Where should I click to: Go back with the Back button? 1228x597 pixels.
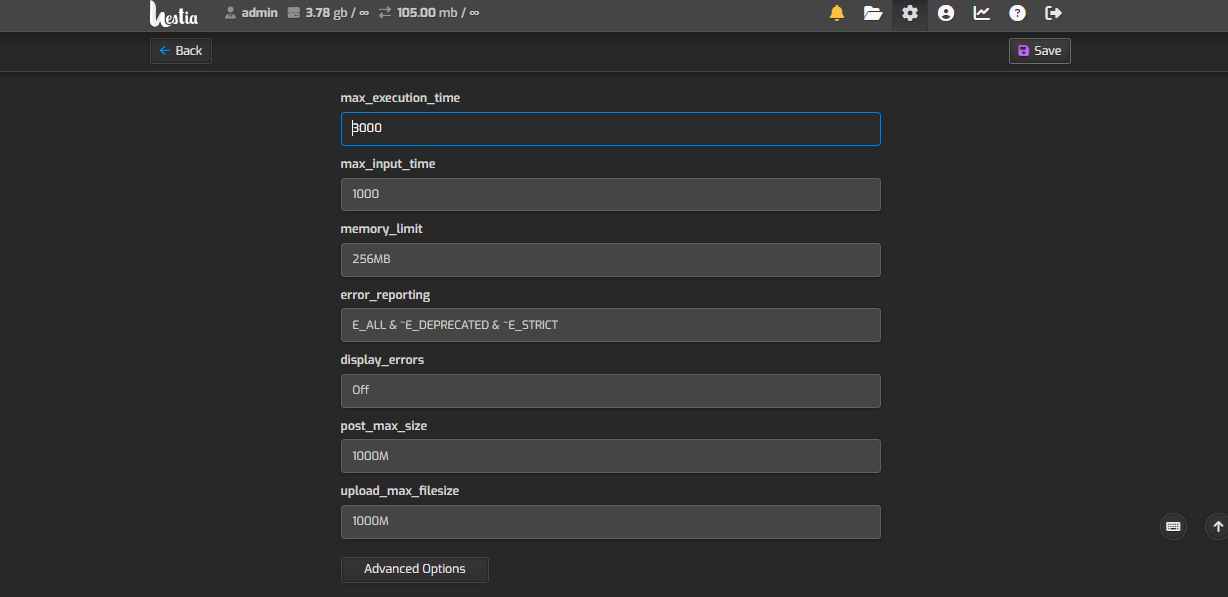click(181, 51)
